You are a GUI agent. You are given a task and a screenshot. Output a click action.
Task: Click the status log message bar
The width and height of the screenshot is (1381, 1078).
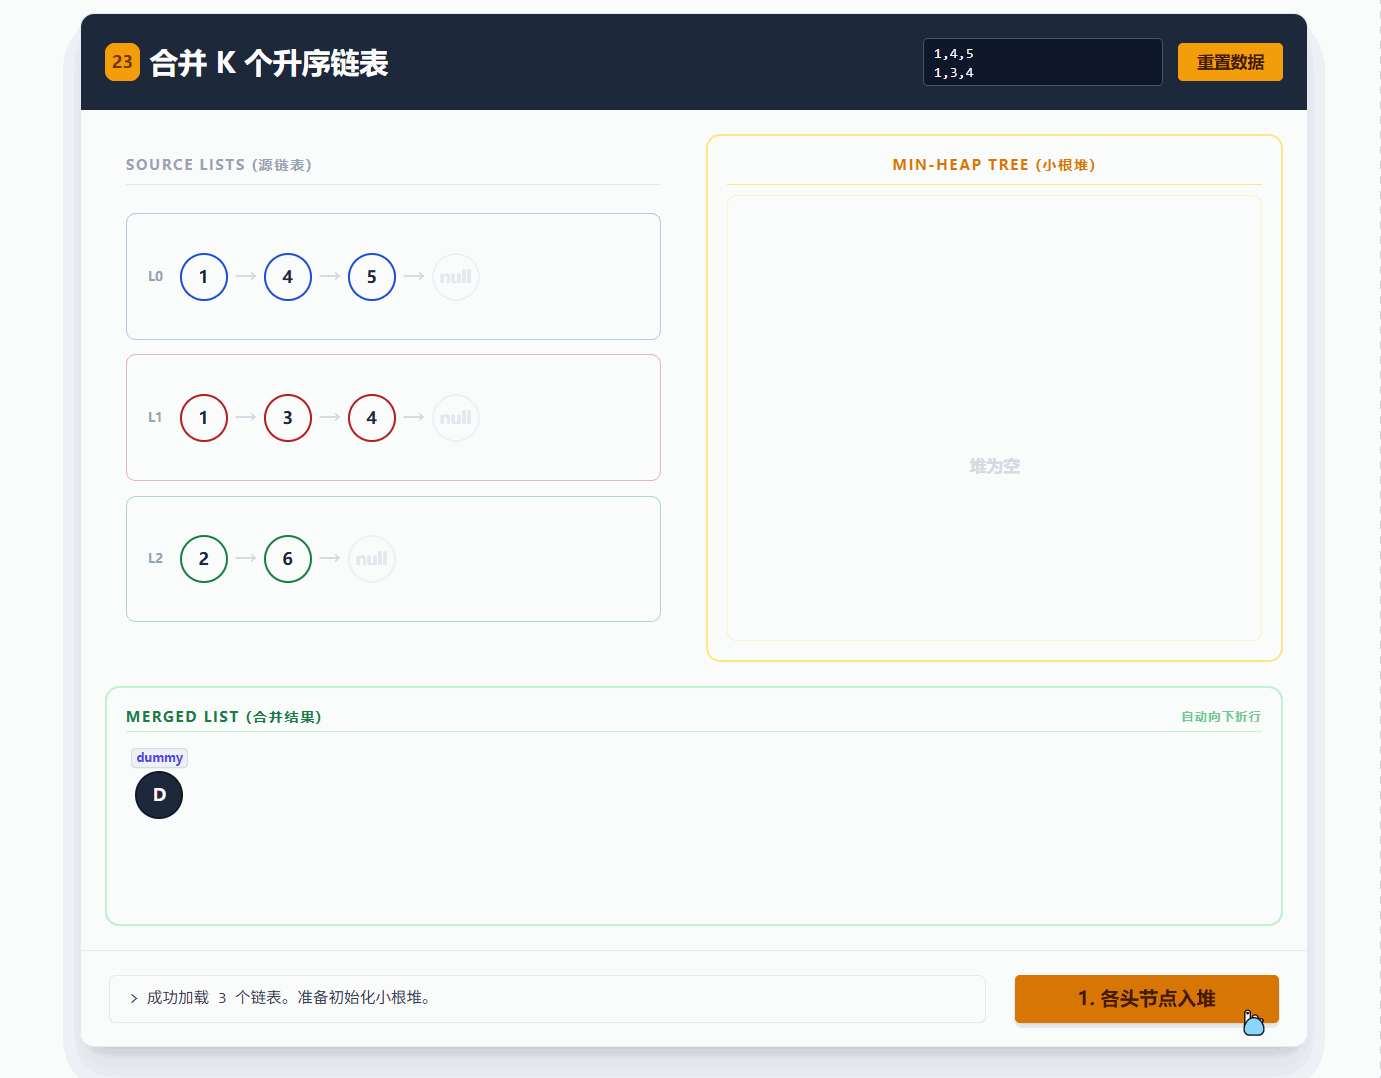point(547,998)
